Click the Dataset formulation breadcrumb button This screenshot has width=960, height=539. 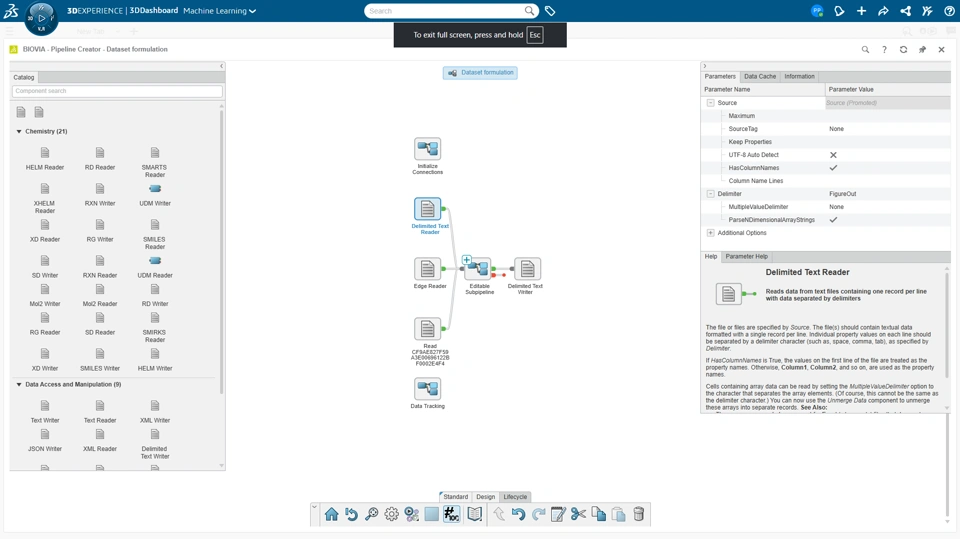pyautogui.click(x=481, y=73)
